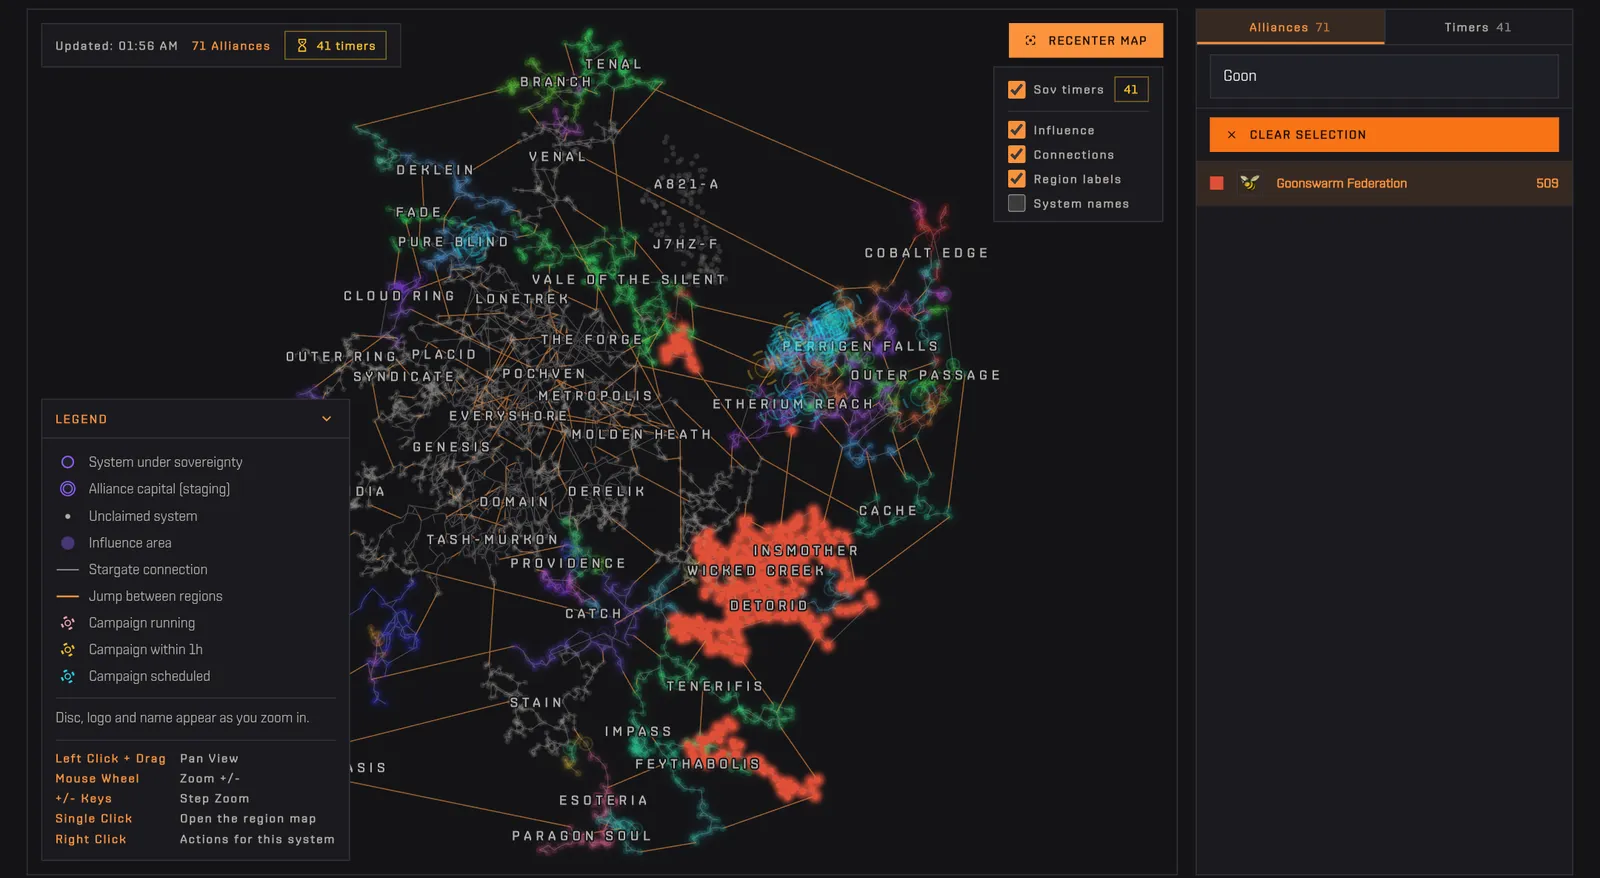Image resolution: width=1600 pixels, height=878 pixels.
Task: Click the 71 Alliances link
Action: tap(231, 46)
